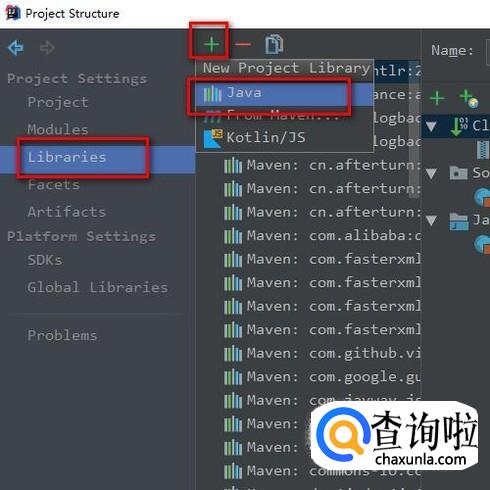The image size is (490, 490).
Task: Click add documentation URL plus-globe icon
Action: [x=468, y=99]
